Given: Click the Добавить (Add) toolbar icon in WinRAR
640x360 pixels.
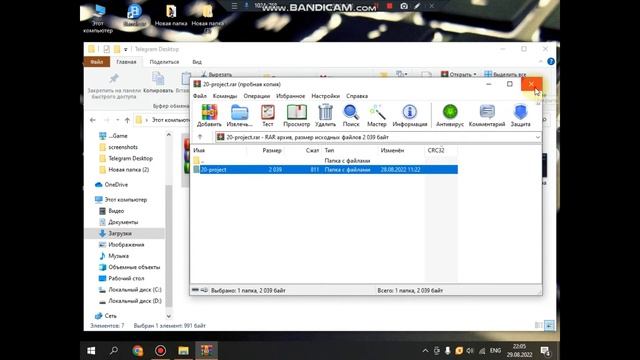Looking at the screenshot, I should point(209,115).
